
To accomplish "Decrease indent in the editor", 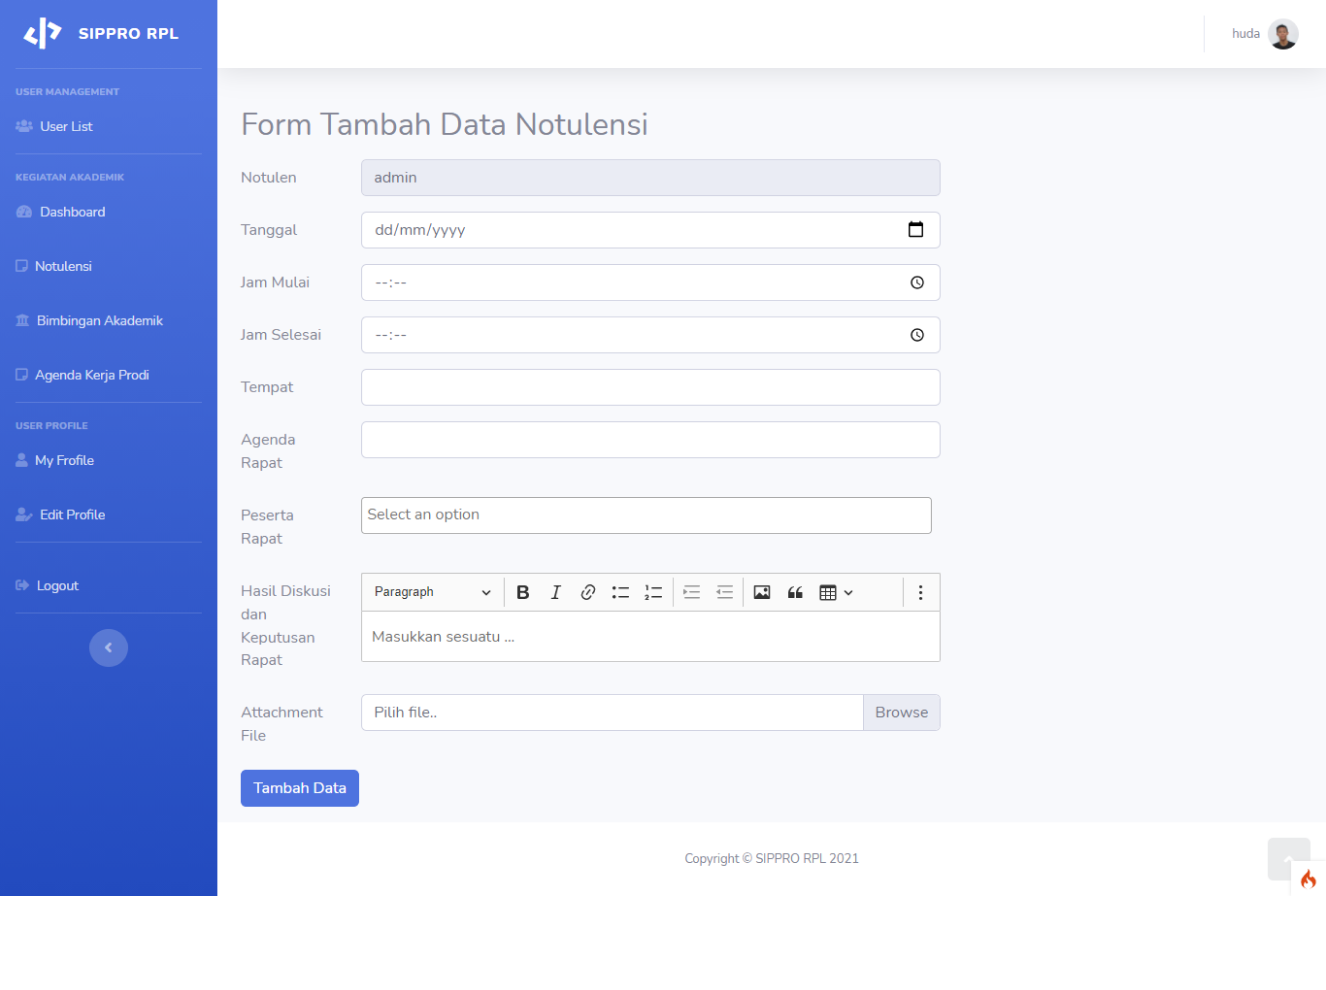I will coord(725,592).
